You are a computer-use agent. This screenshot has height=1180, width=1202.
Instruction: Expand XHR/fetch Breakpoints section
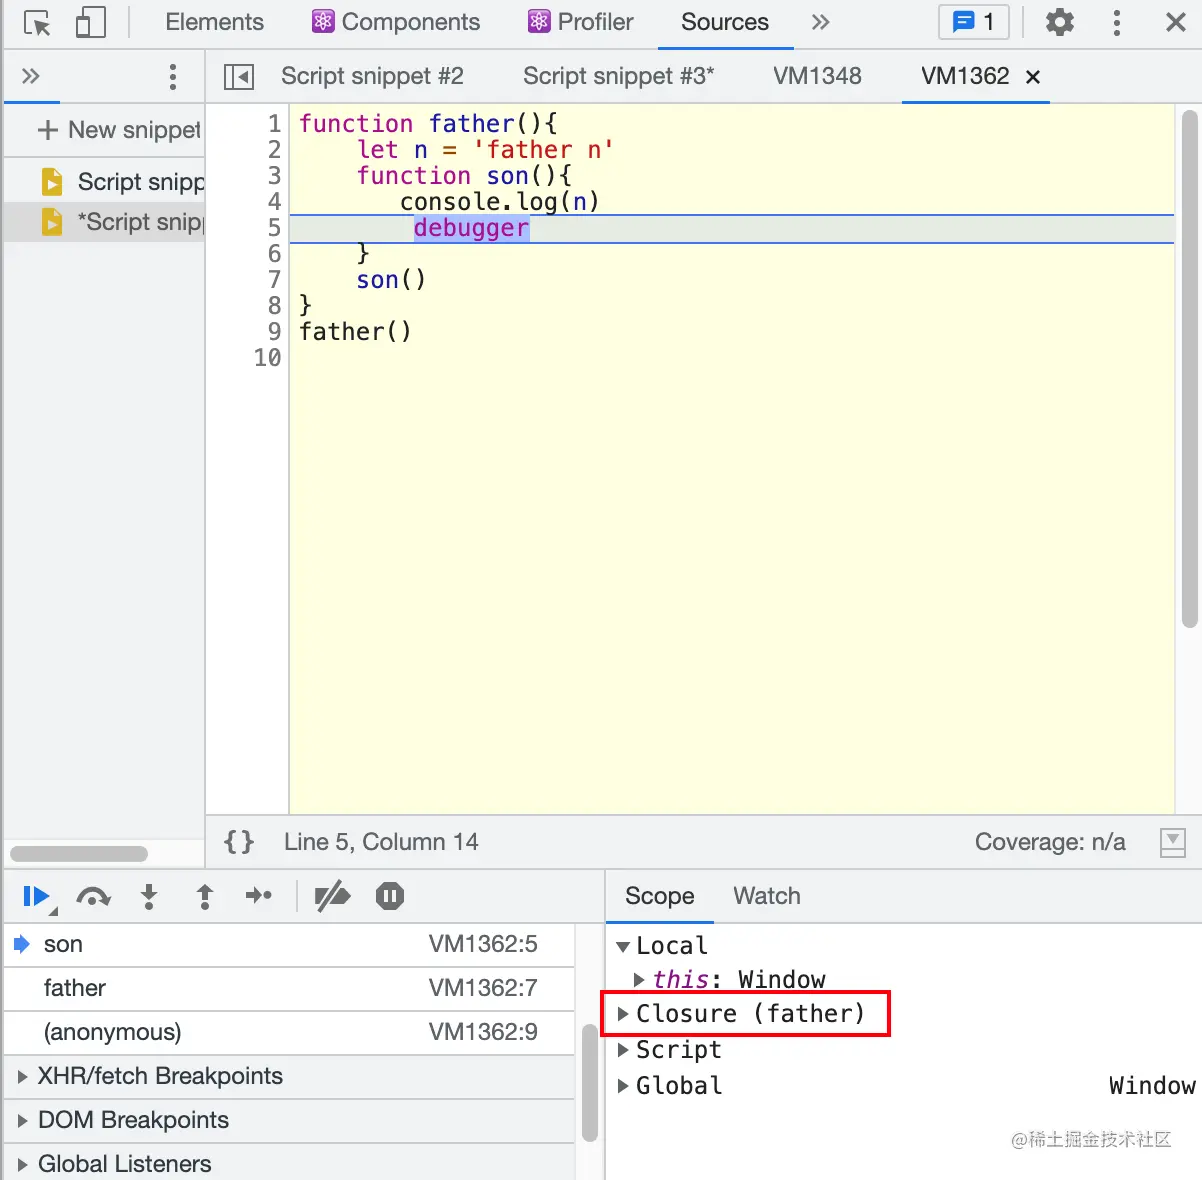coord(290,1076)
